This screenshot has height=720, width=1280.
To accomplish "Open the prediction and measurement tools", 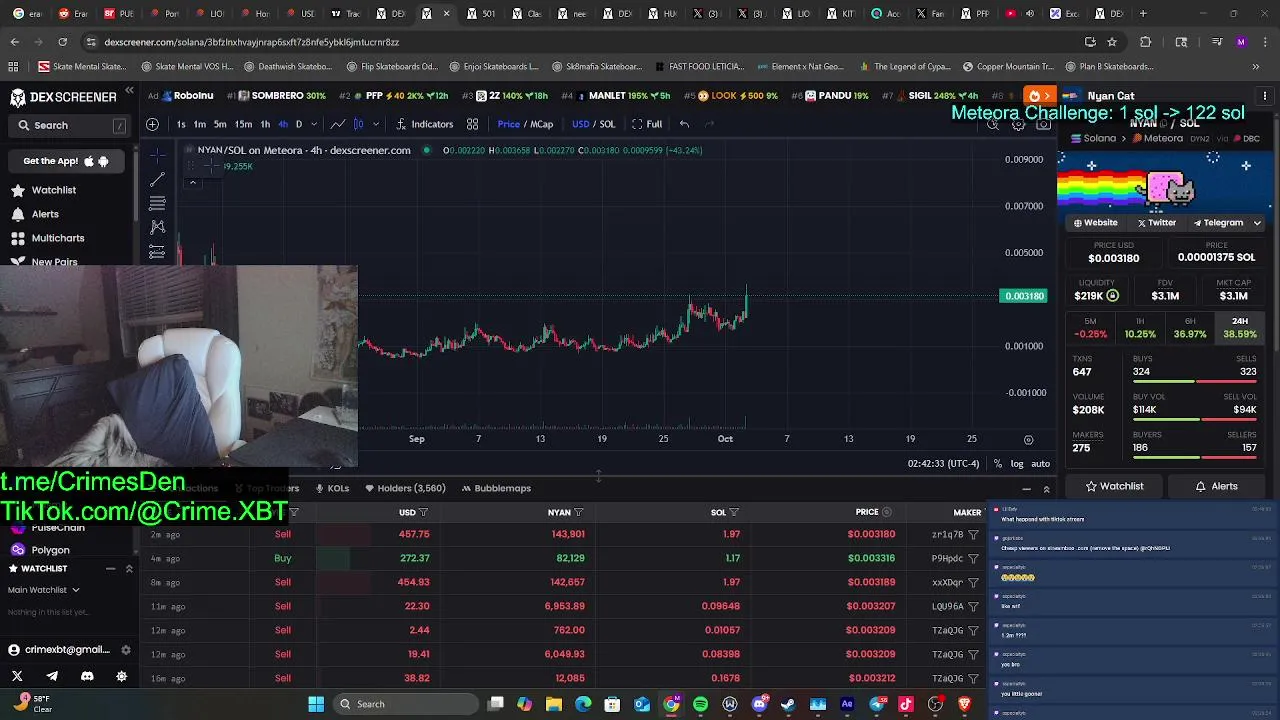I will (157, 251).
